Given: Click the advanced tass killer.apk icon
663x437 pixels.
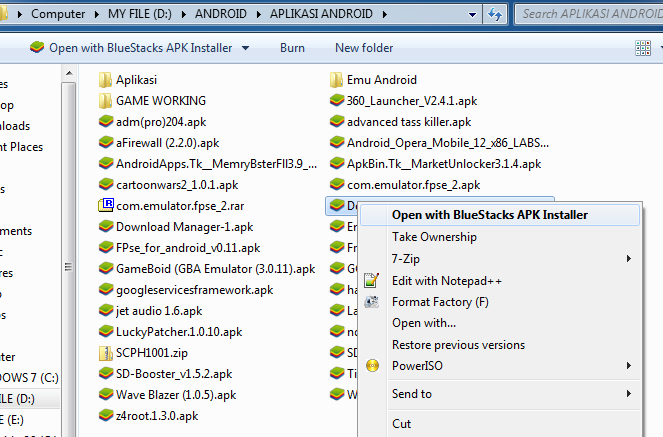Looking at the screenshot, I should tap(337, 122).
